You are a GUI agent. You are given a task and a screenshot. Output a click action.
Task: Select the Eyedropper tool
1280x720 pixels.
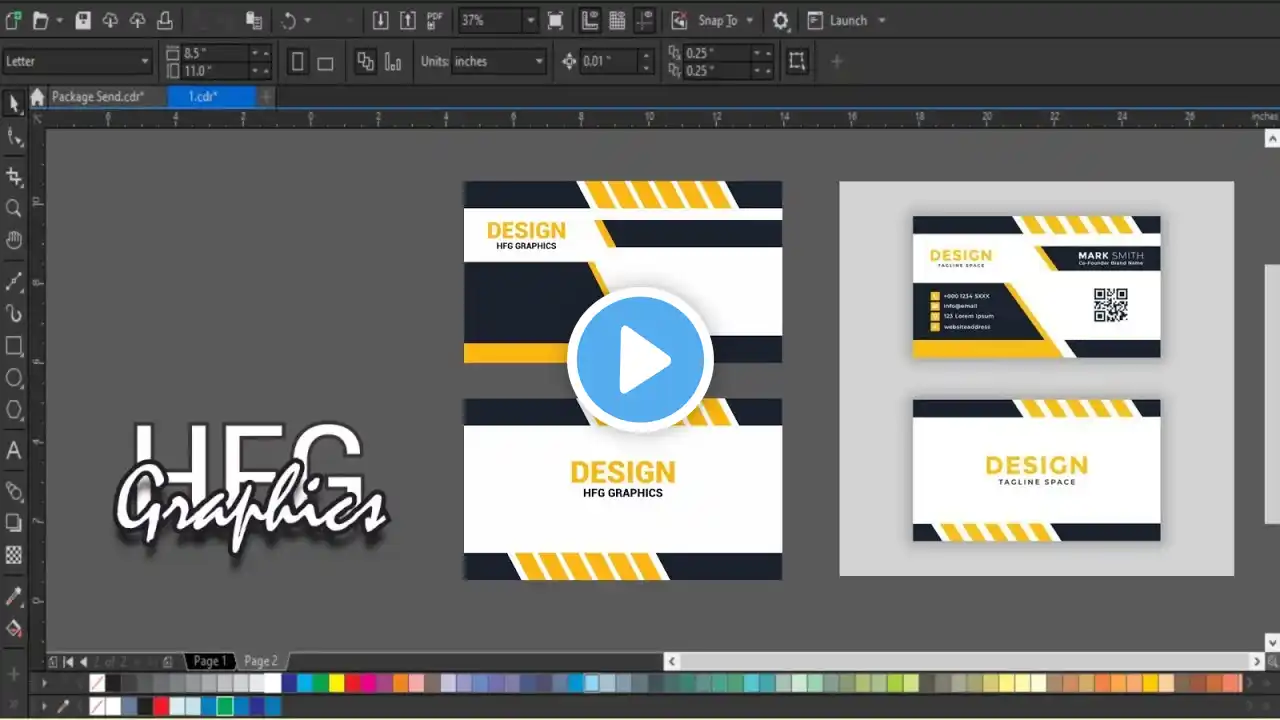pyautogui.click(x=14, y=597)
